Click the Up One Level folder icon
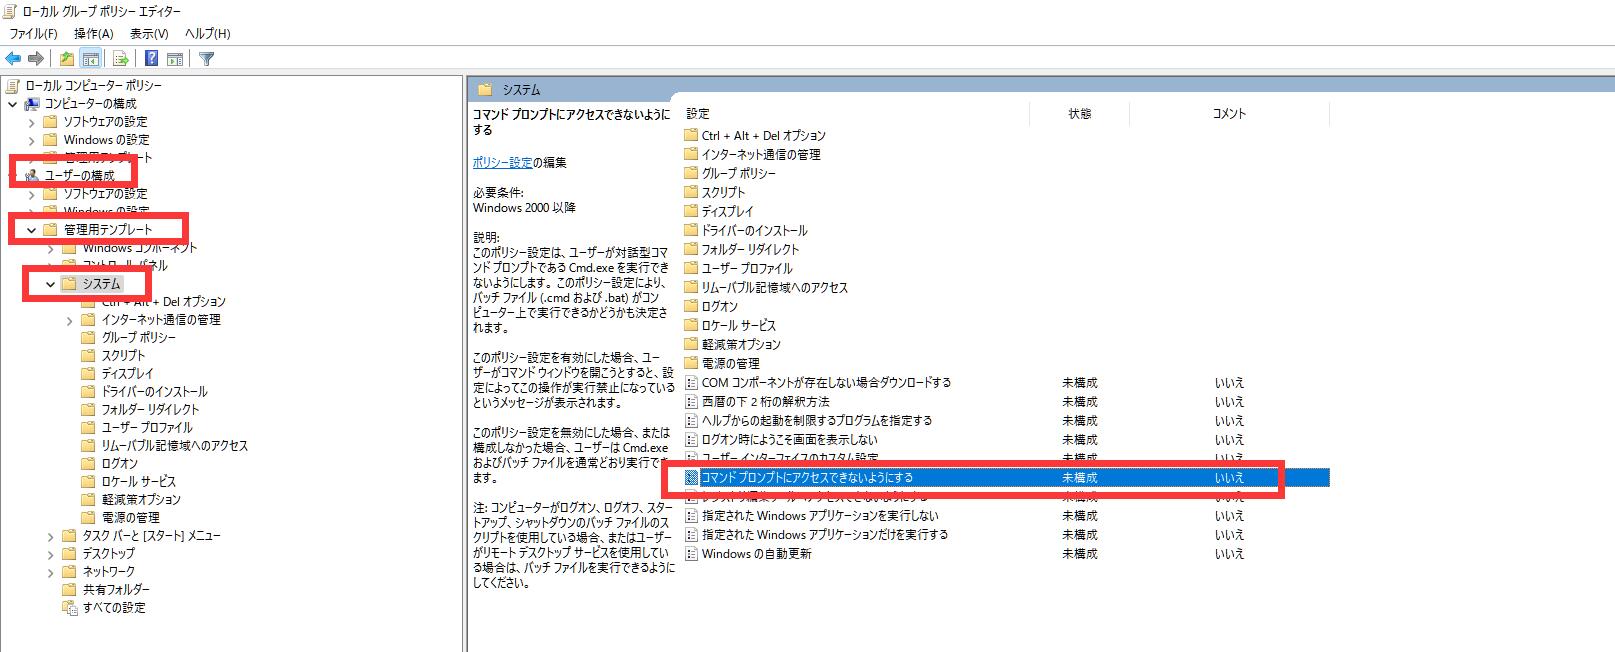 tap(66, 59)
